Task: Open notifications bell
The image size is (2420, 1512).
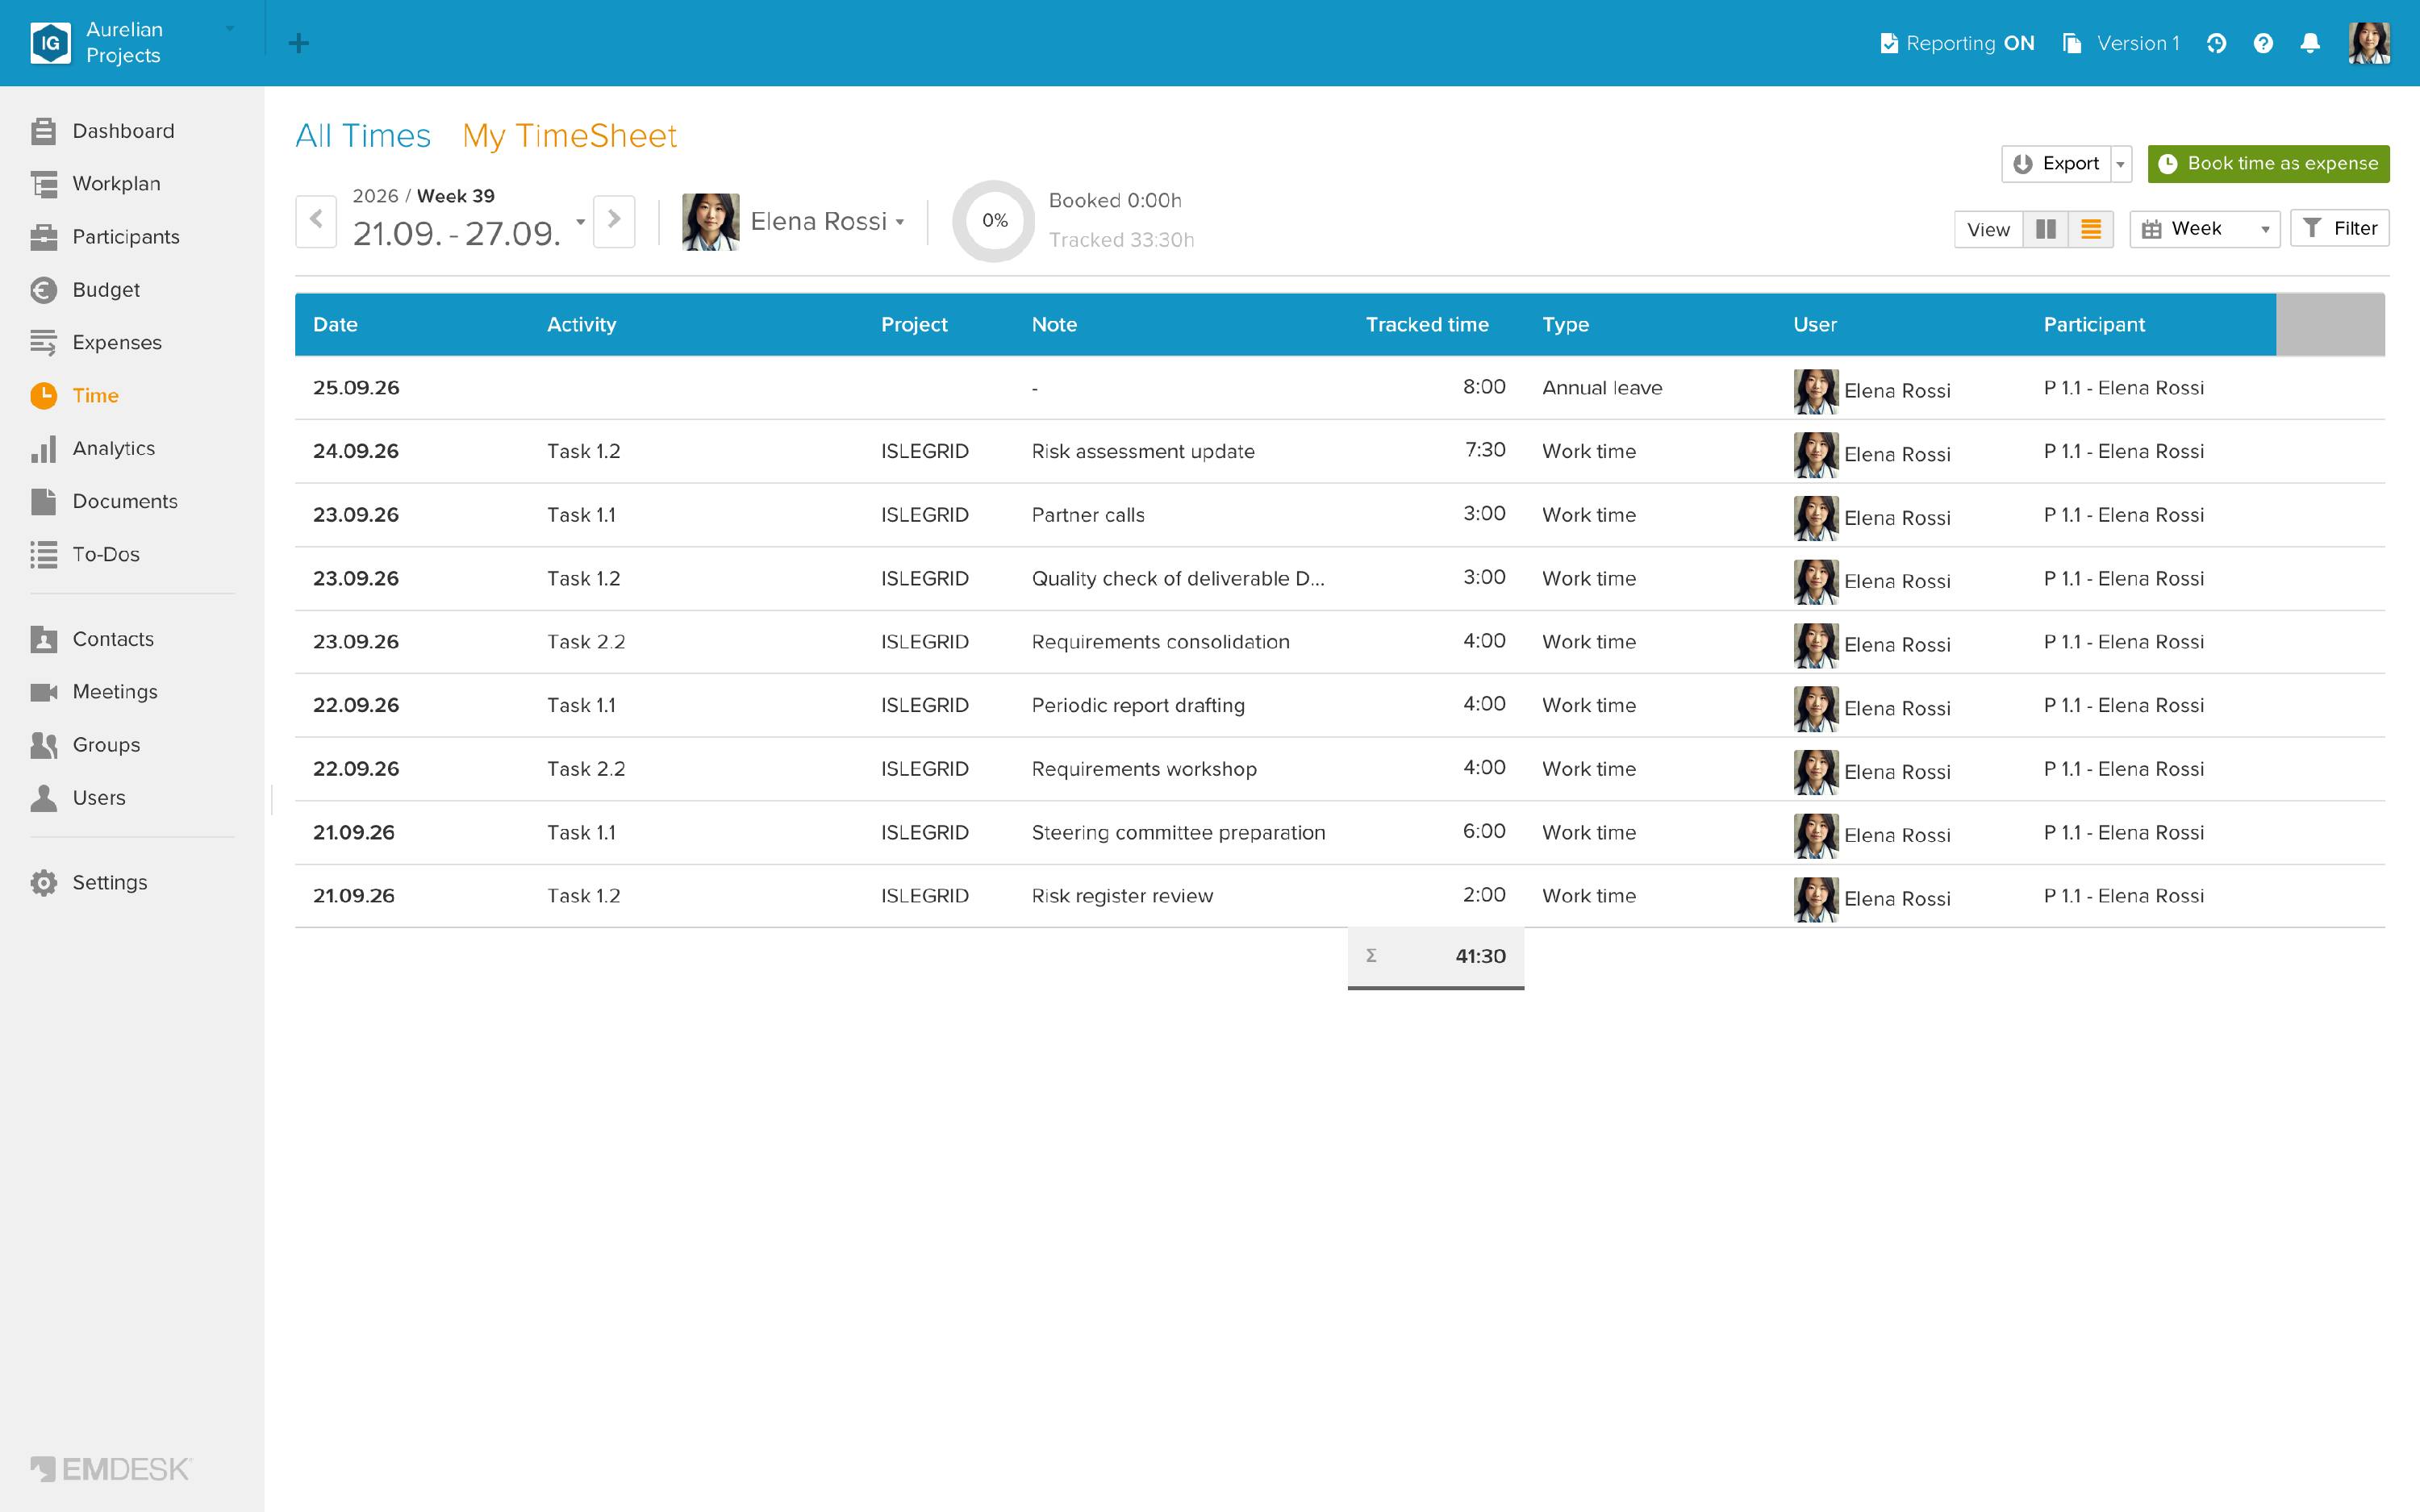Action: 2310,43
